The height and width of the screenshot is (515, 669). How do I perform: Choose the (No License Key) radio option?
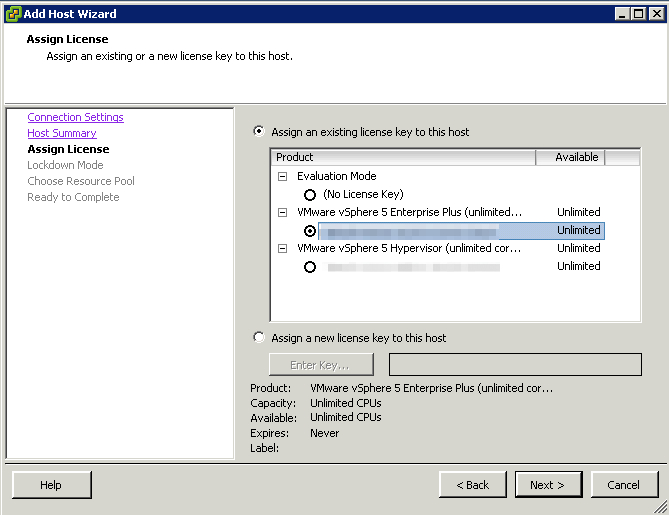click(x=310, y=195)
